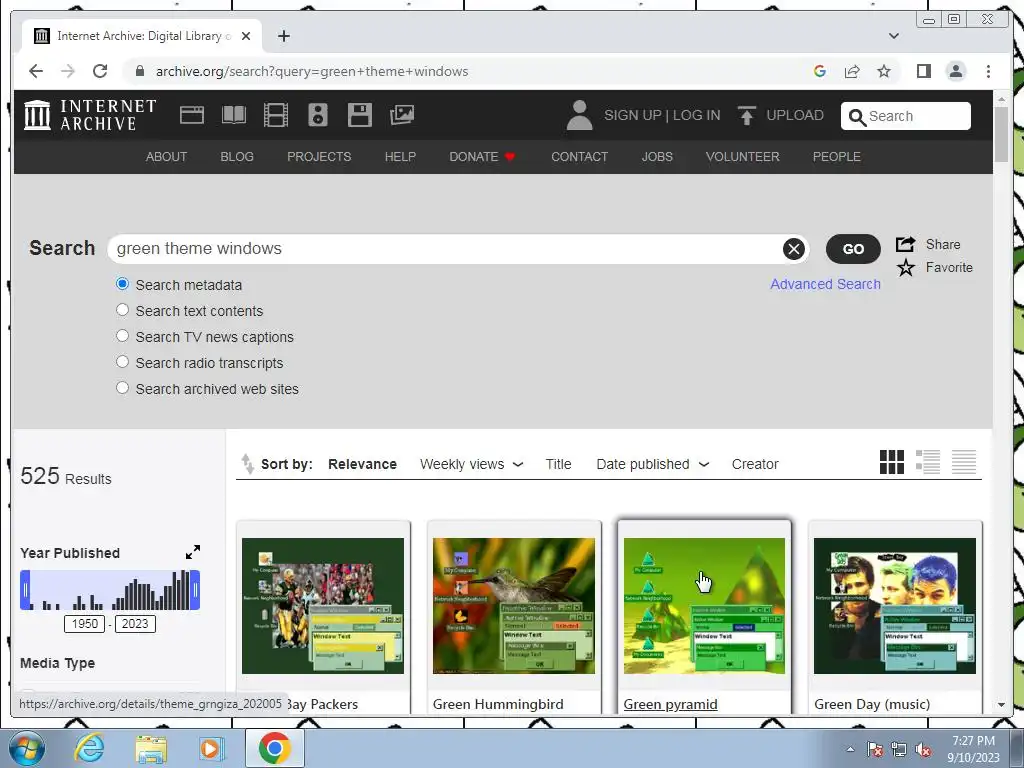Open the Texts book icon
Screen dimensions: 1024x768
(234, 115)
